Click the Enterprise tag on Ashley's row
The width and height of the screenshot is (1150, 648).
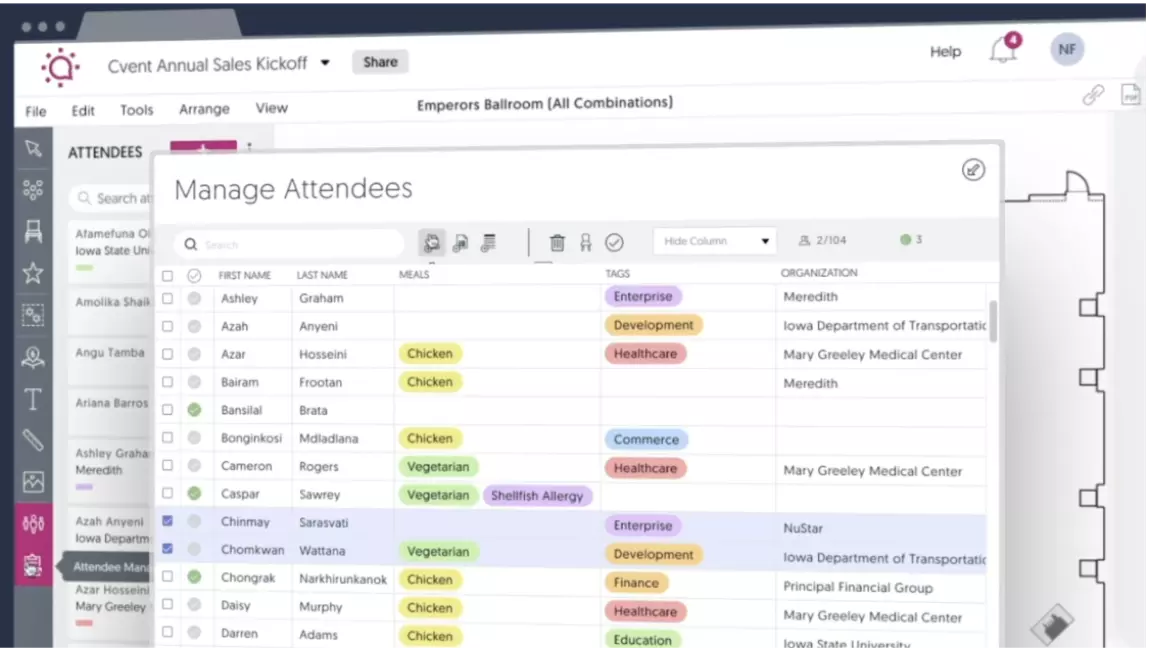[x=643, y=296]
